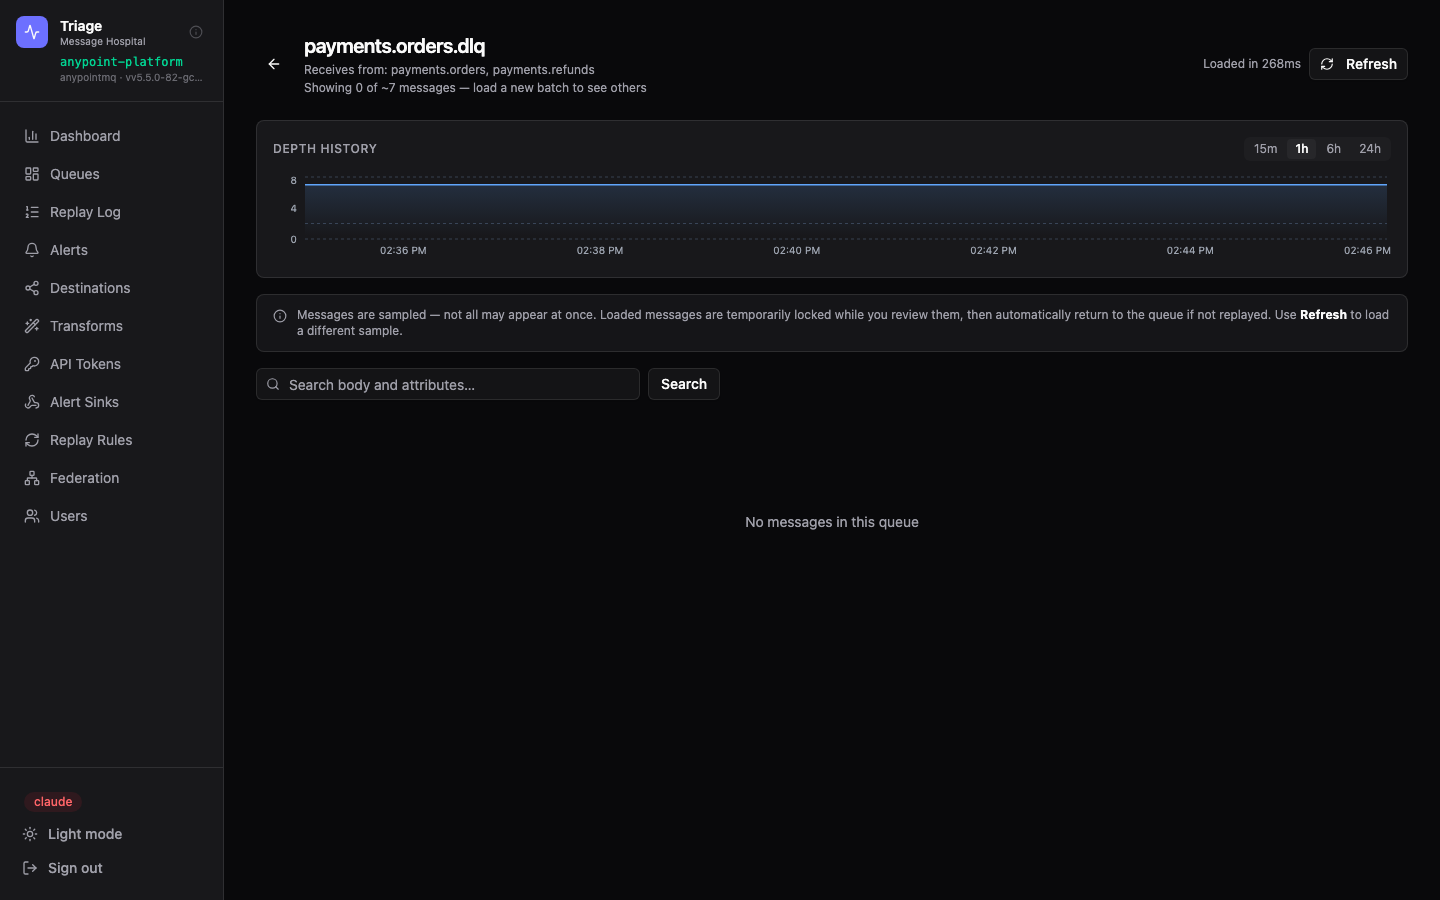Focus the Search body and attributes field
Image resolution: width=1440 pixels, height=900 pixels.
pyautogui.click(x=448, y=384)
